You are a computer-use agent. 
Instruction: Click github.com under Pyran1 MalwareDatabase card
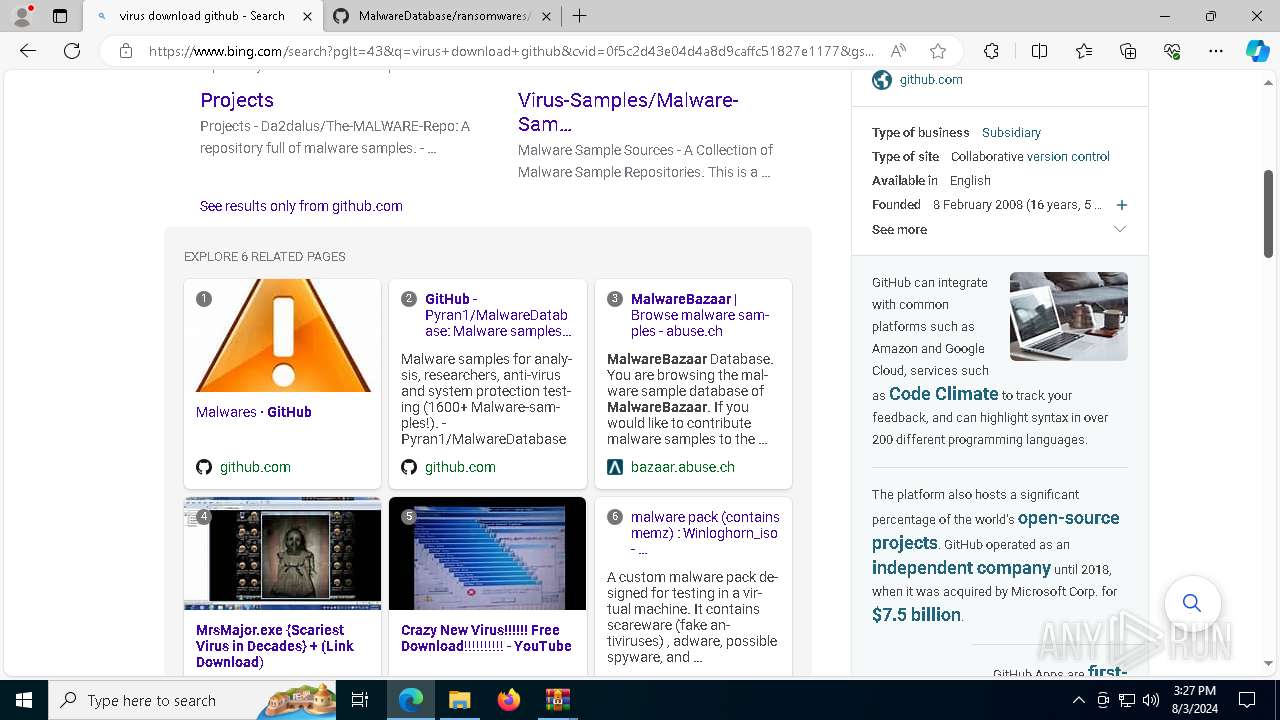[x=460, y=467]
